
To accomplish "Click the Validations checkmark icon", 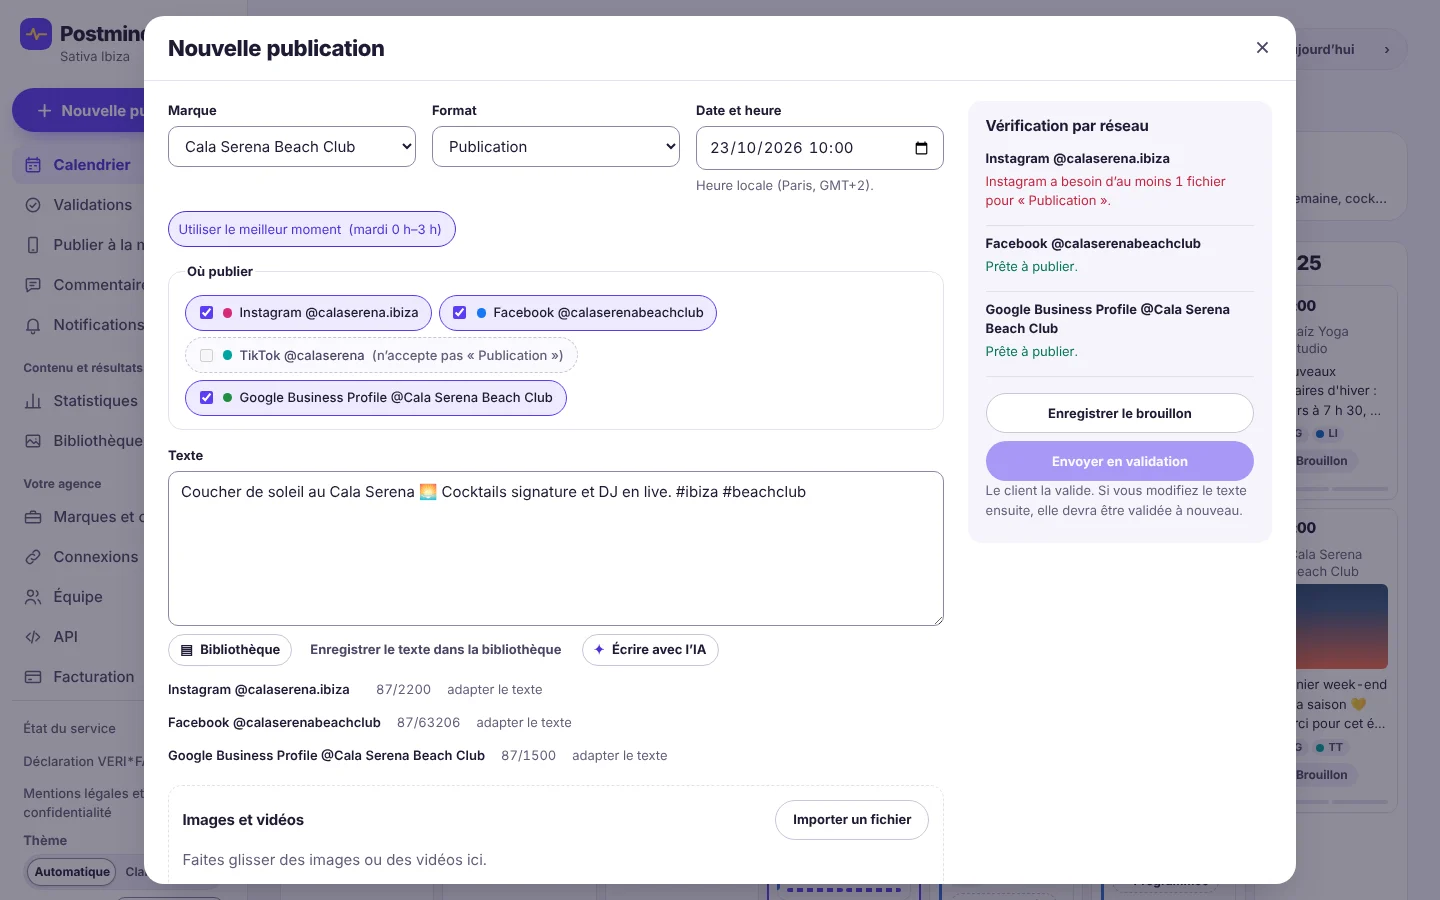I will (33, 205).
